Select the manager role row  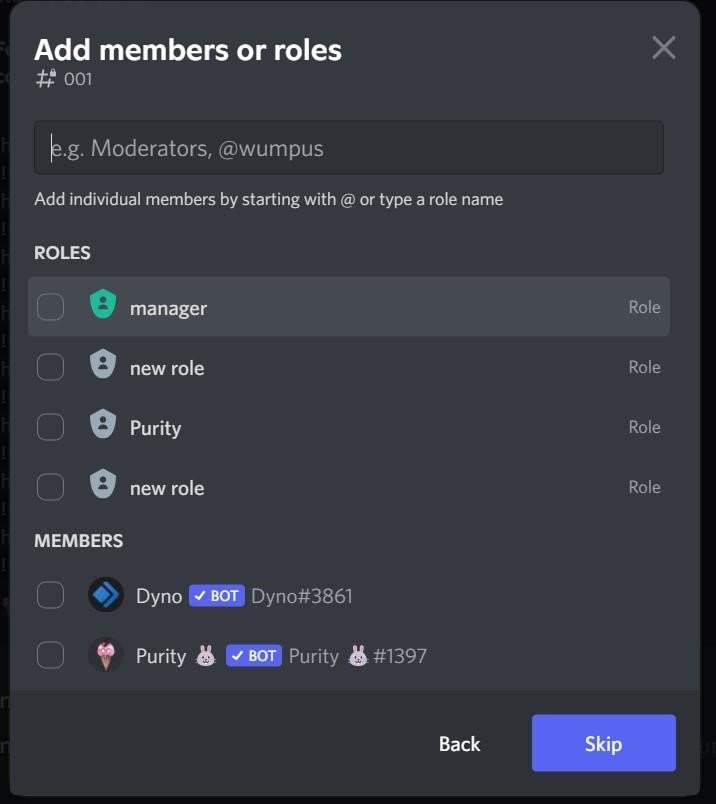point(349,307)
